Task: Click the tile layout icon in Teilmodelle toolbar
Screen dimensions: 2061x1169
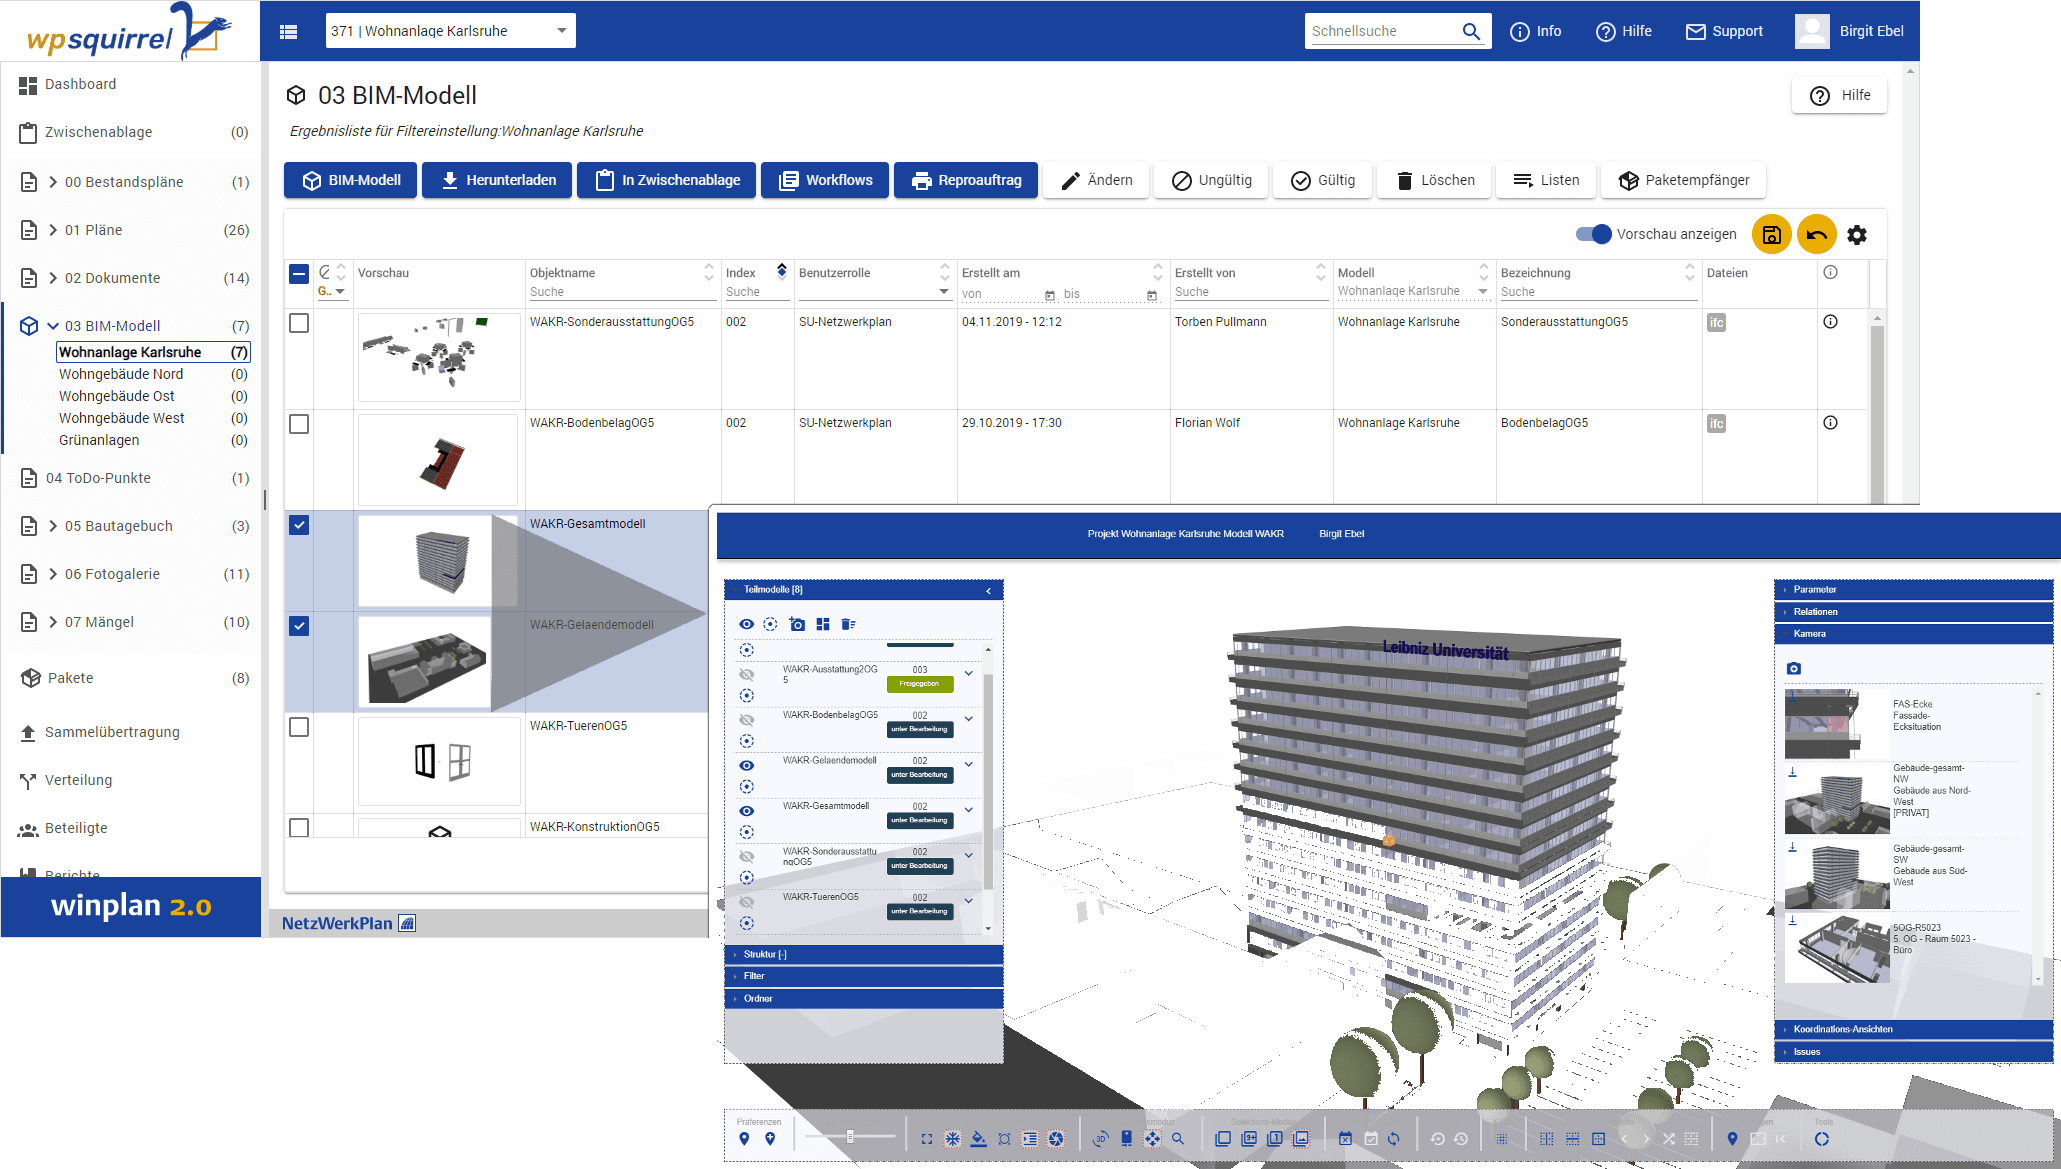Action: click(822, 624)
